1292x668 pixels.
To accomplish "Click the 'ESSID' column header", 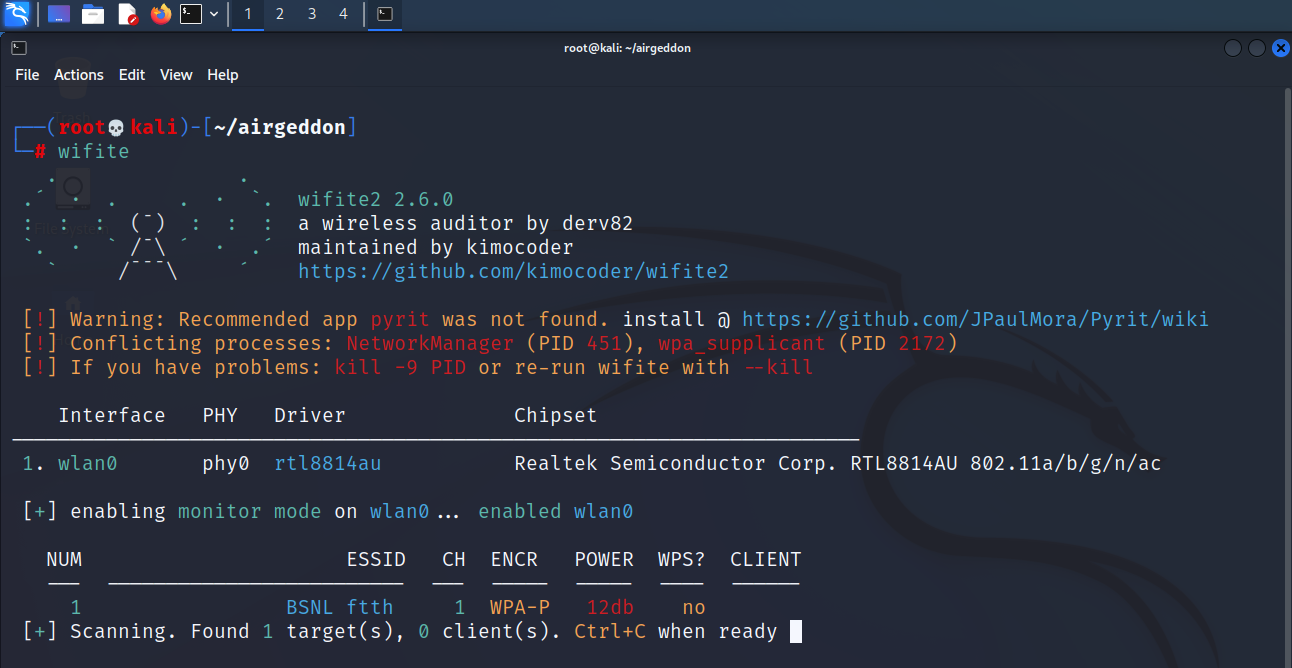I will (x=376, y=559).
